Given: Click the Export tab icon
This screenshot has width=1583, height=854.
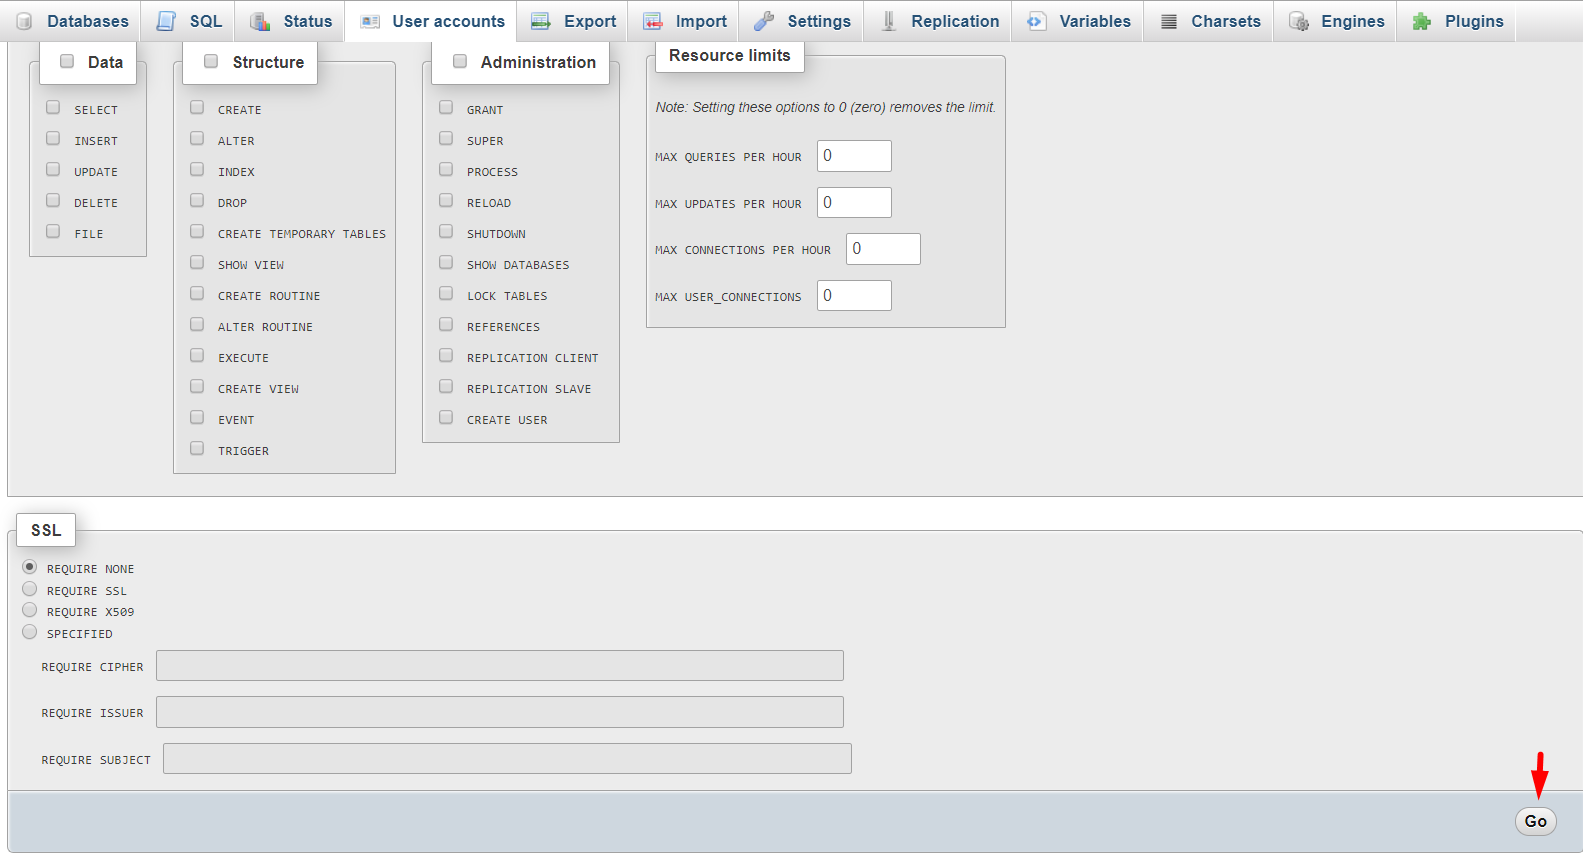Looking at the screenshot, I should tap(541, 21).
